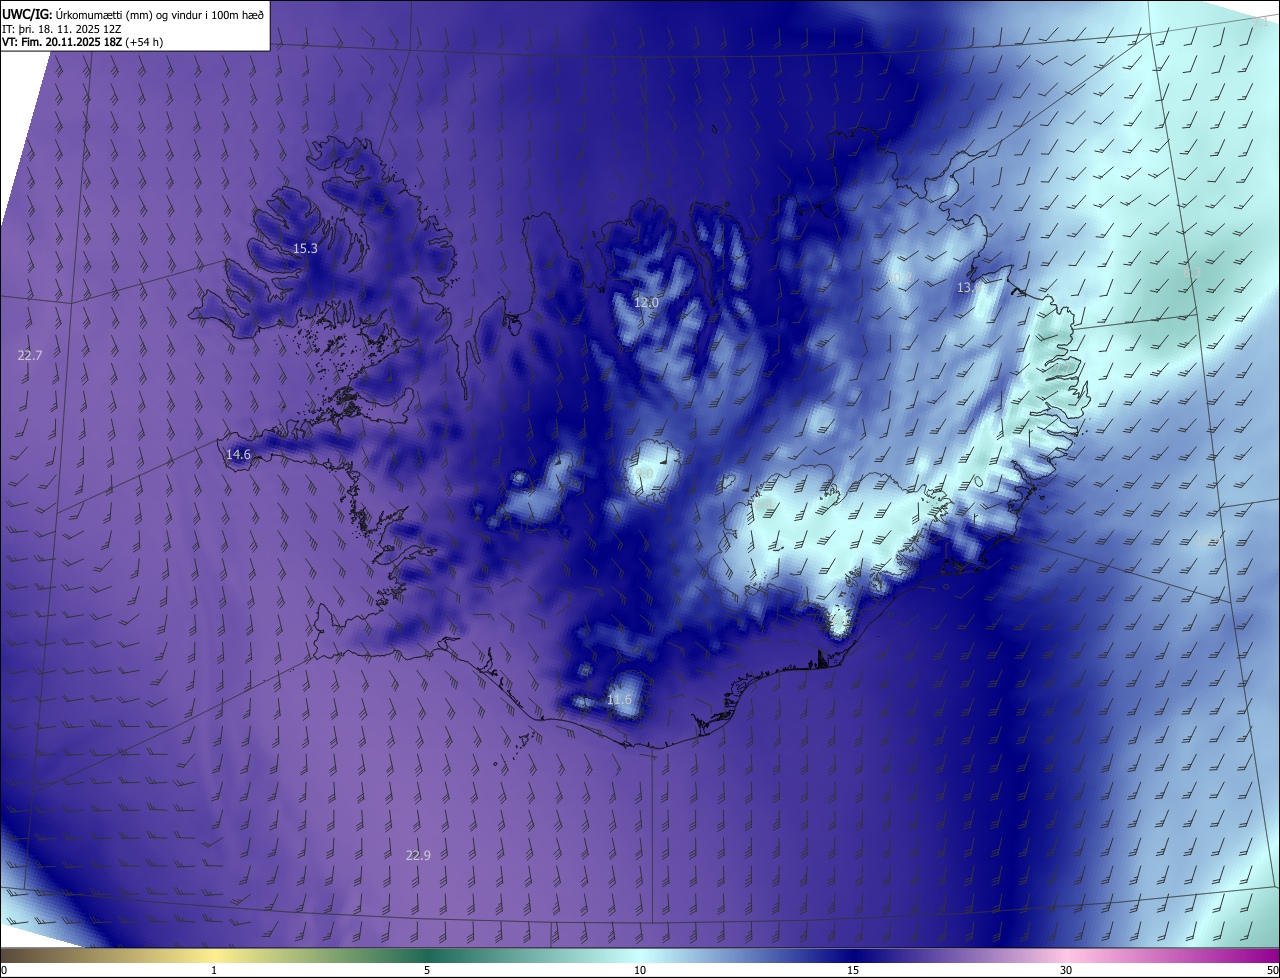Click the '30' tick on the color scale
1280x978 pixels.
coord(1066,971)
